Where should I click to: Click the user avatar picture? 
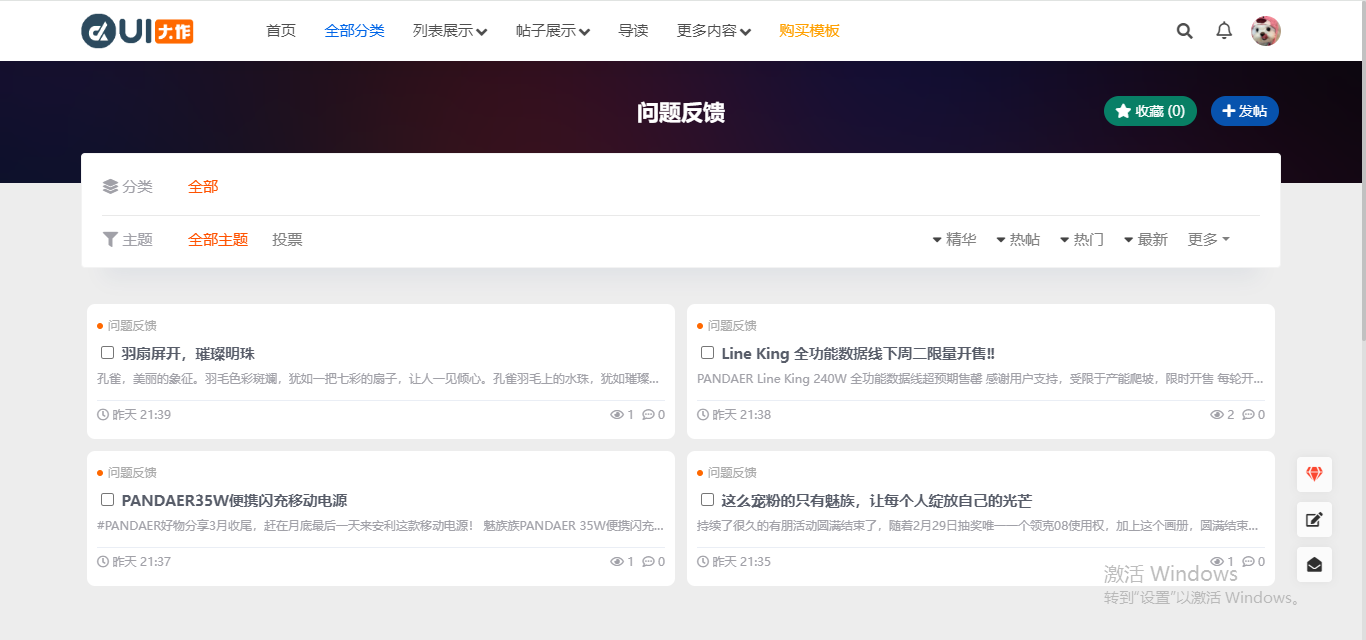tap(1265, 31)
